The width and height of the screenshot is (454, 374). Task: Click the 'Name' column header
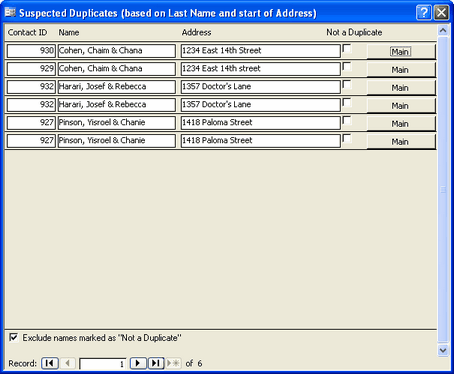click(x=69, y=32)
